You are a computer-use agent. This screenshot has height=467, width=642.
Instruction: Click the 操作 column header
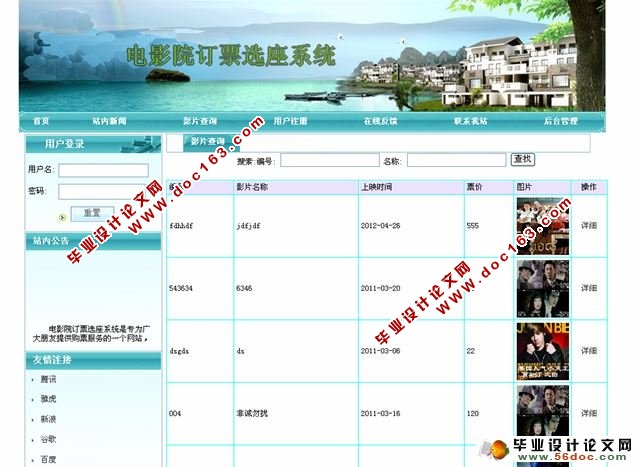click(589, 187)
